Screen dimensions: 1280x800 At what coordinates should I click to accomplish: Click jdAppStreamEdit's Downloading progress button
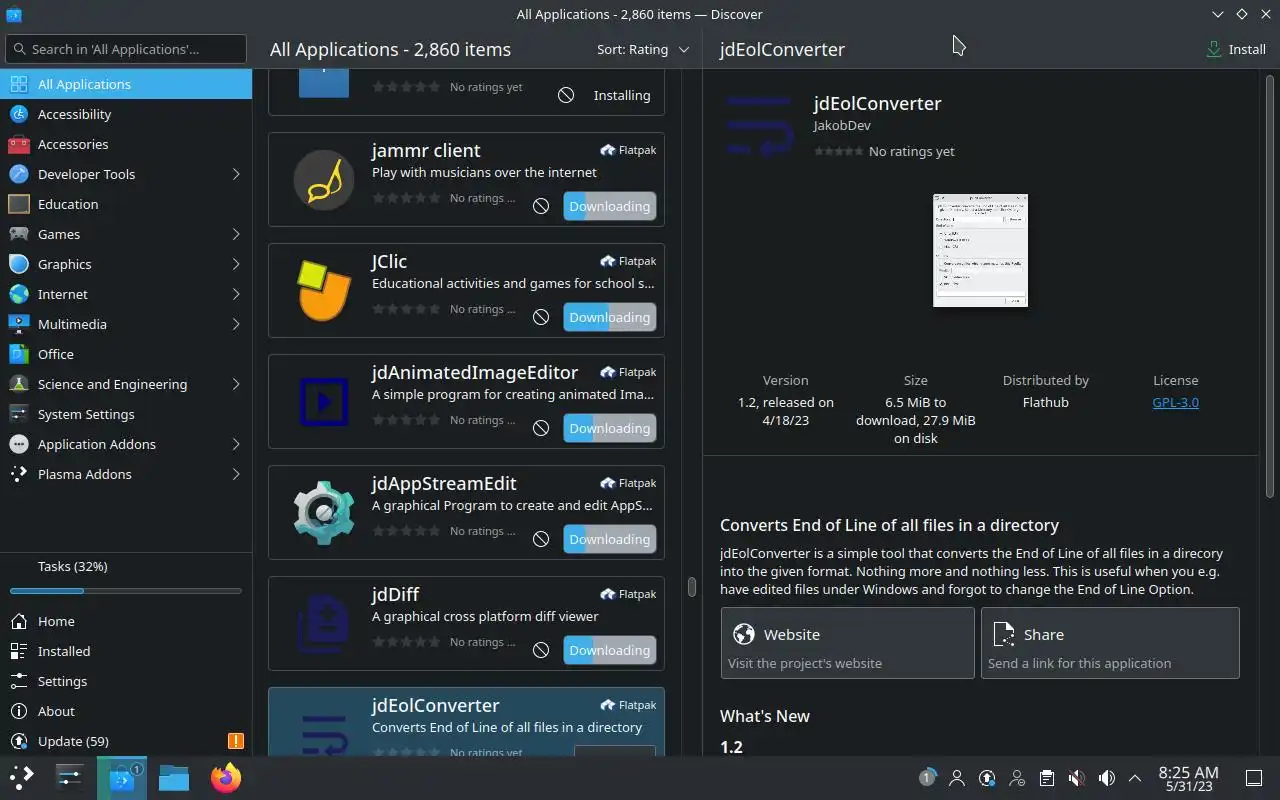610,539
